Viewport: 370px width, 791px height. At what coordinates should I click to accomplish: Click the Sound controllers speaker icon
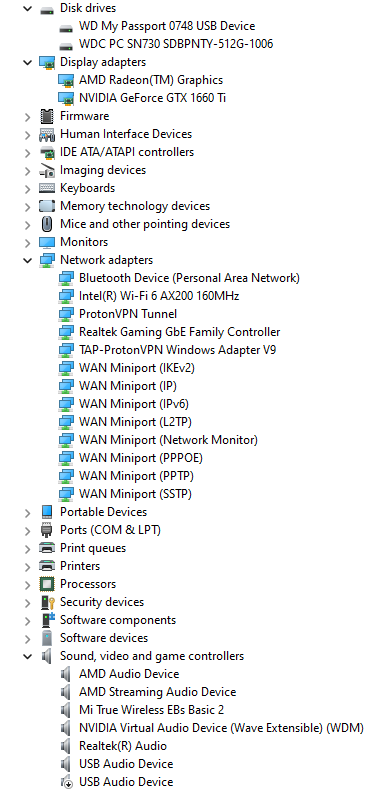47,656
